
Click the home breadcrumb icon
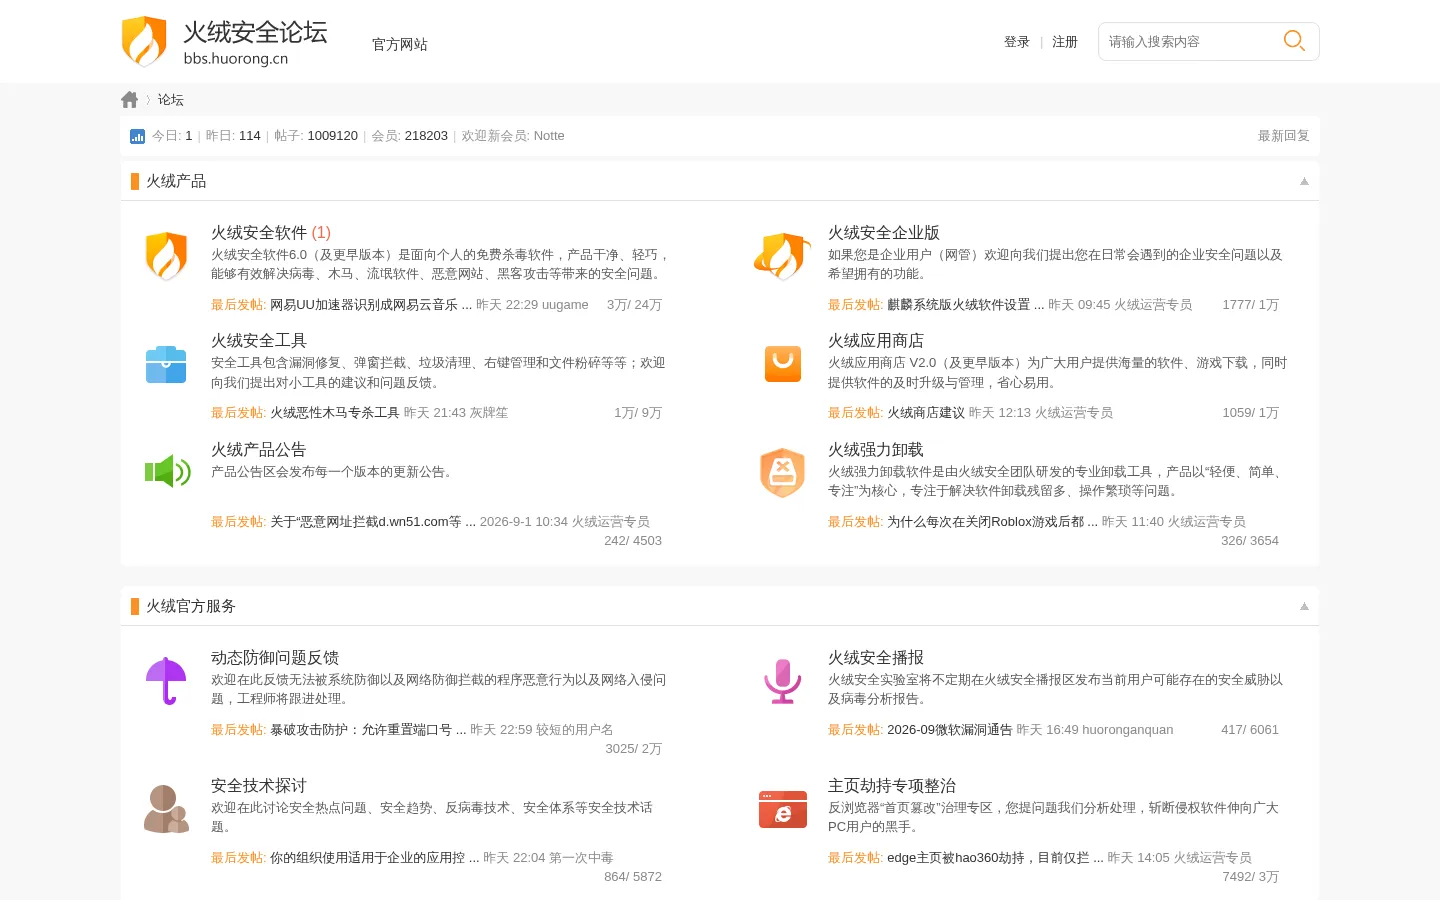130,100
